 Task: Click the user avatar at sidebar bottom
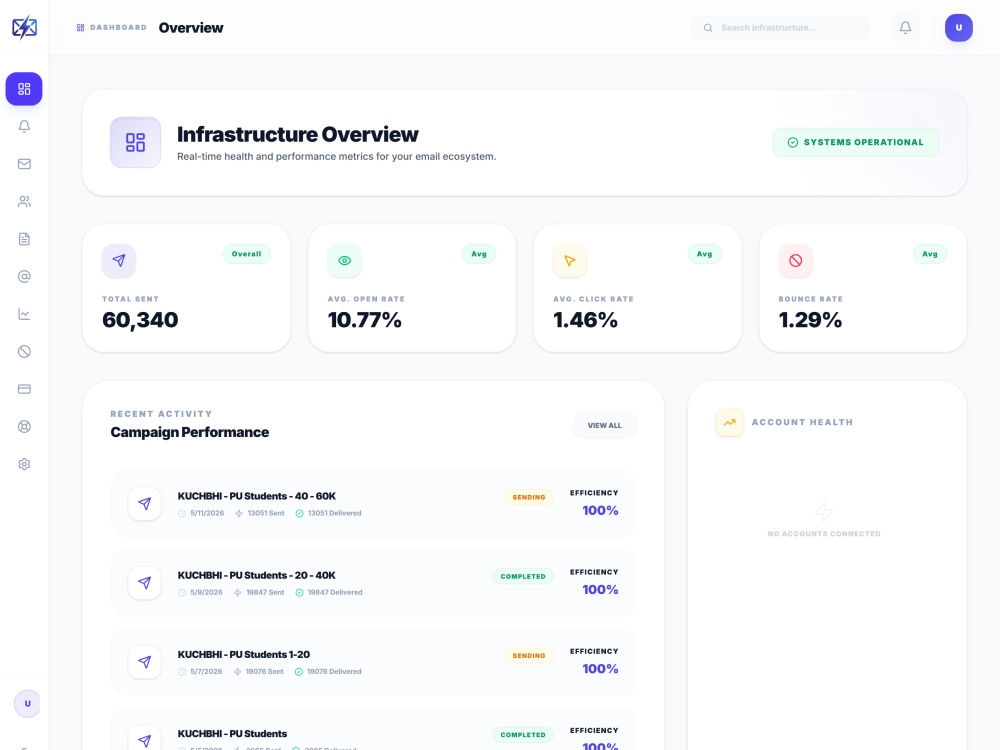click(27, 703)
